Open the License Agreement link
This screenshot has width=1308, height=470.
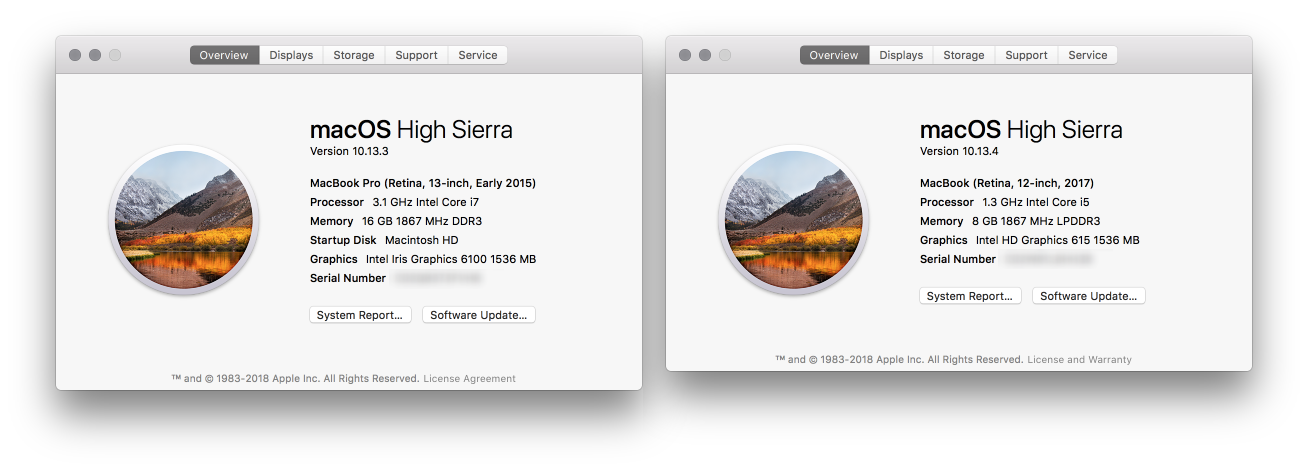coord(469,379)
